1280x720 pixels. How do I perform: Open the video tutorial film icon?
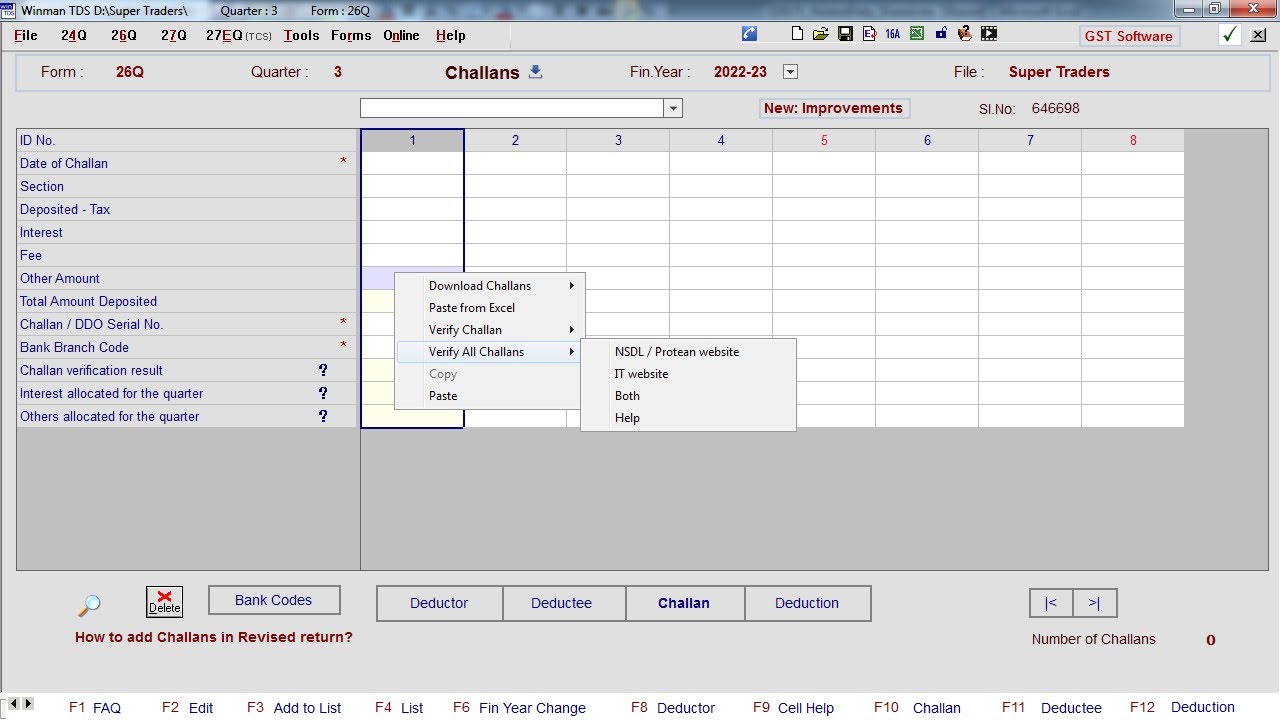tap(989, 34)
